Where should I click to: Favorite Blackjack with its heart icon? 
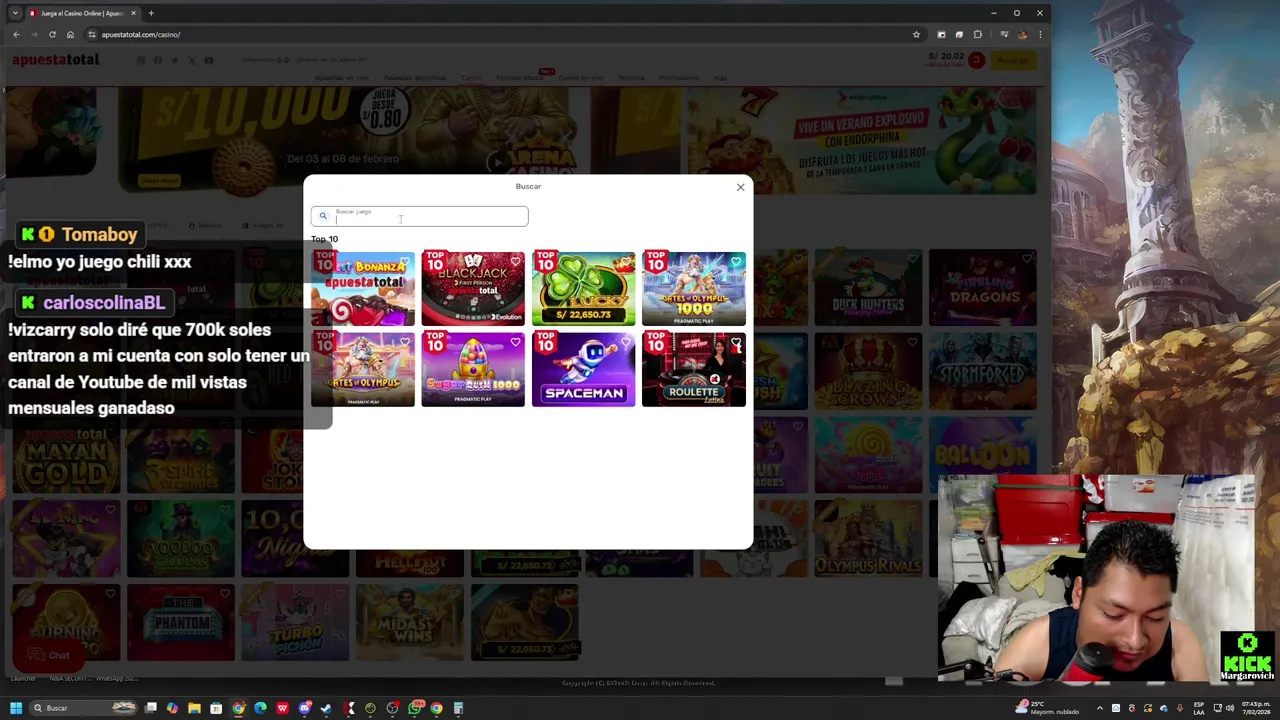pyautogui.click(x=515, y=262)
